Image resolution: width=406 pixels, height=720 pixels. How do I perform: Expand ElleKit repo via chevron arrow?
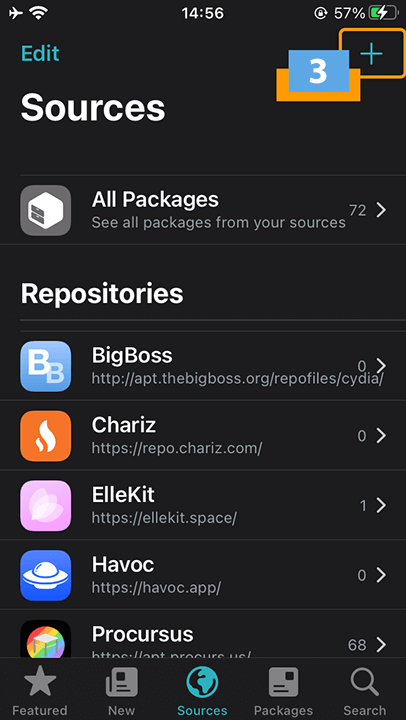381,506
